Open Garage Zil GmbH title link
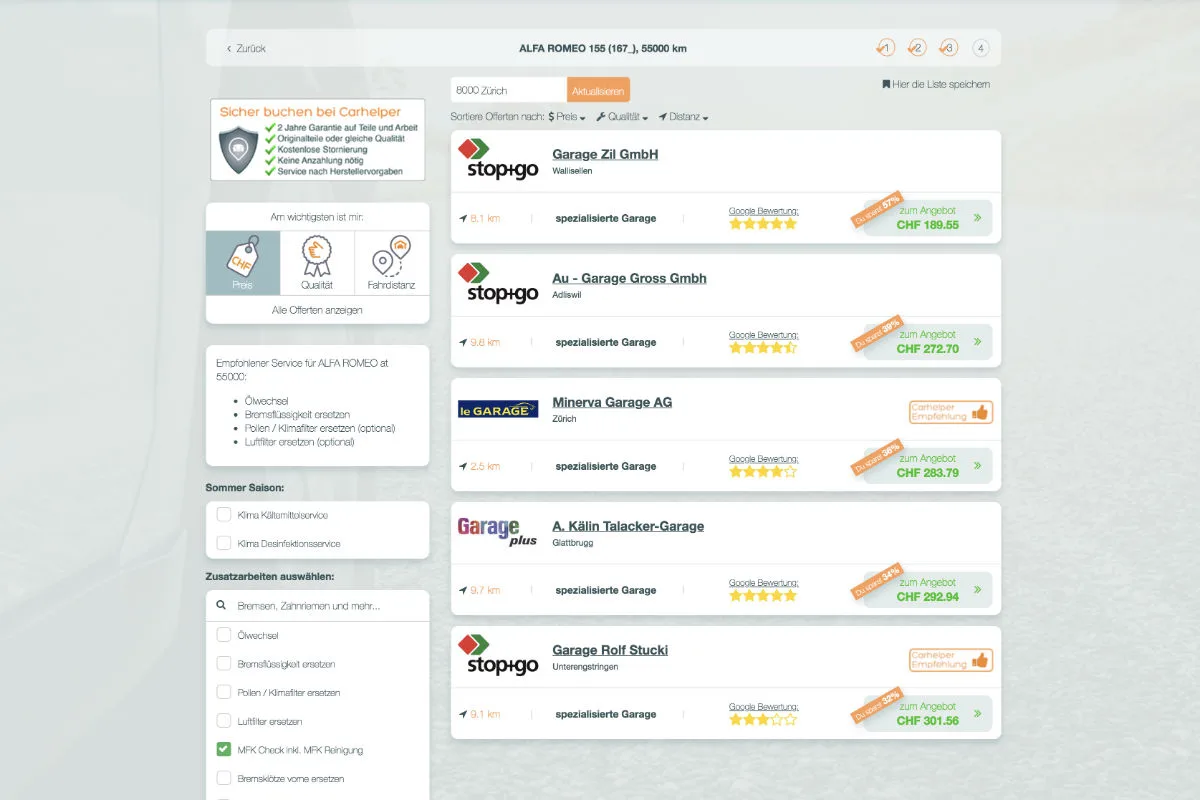The image size is (1200, 800). pos(605,154)
